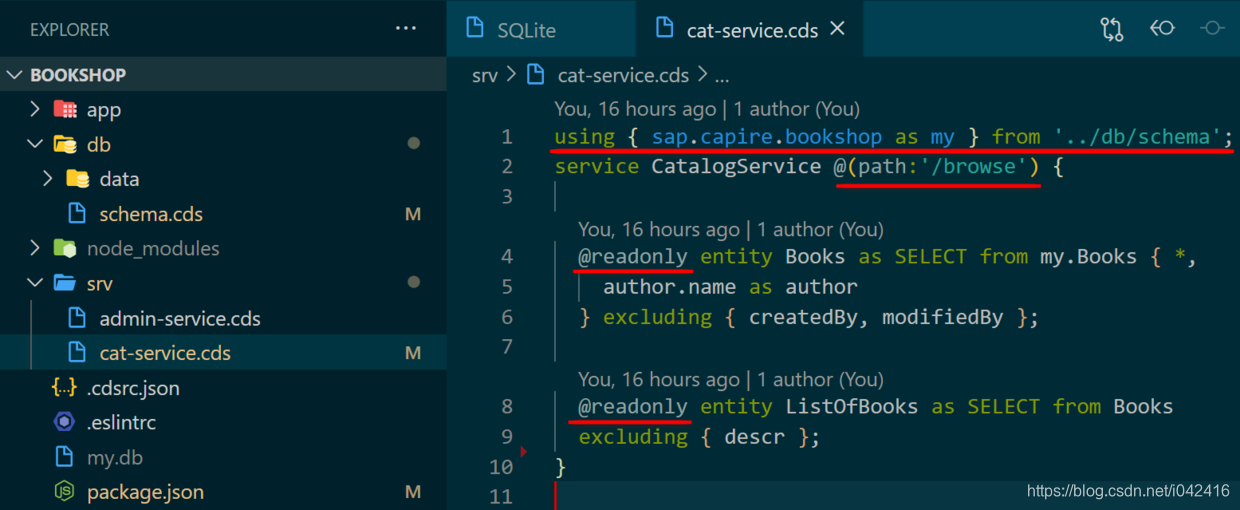Open admin-service.cds file
The image size is (1240, 510).
pyautogui.click(x=180, y=319)
